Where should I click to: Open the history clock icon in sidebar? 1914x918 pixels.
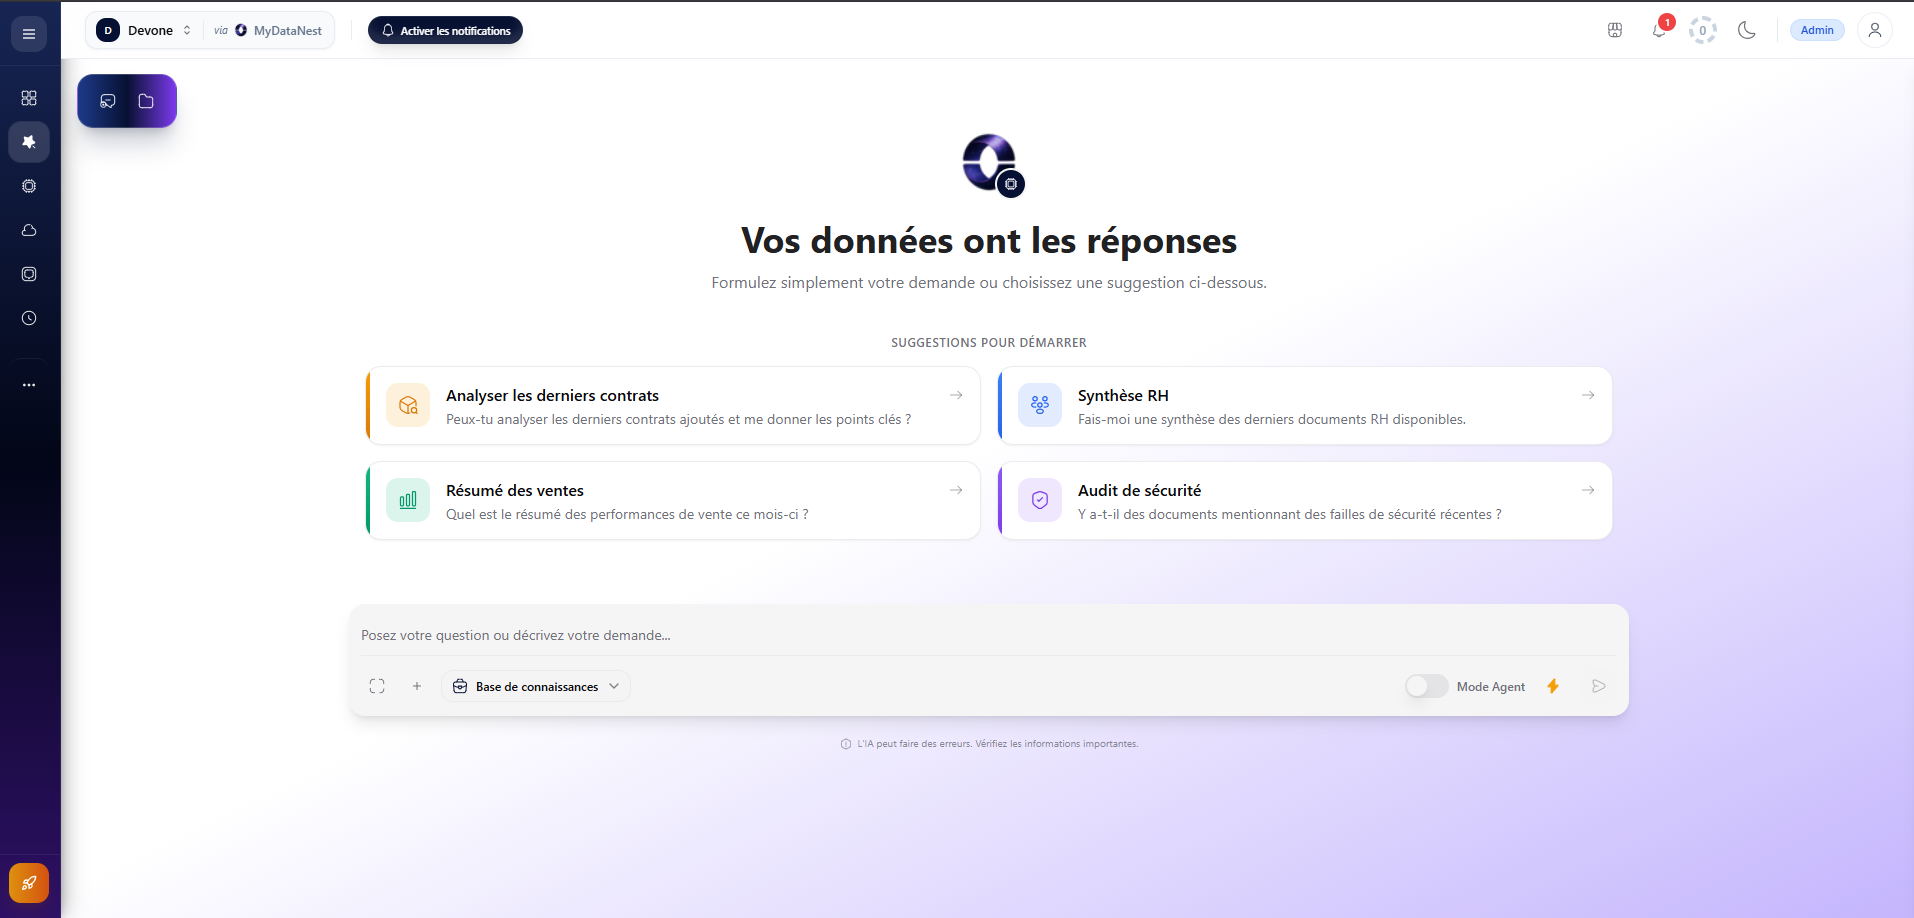(29, 318)
